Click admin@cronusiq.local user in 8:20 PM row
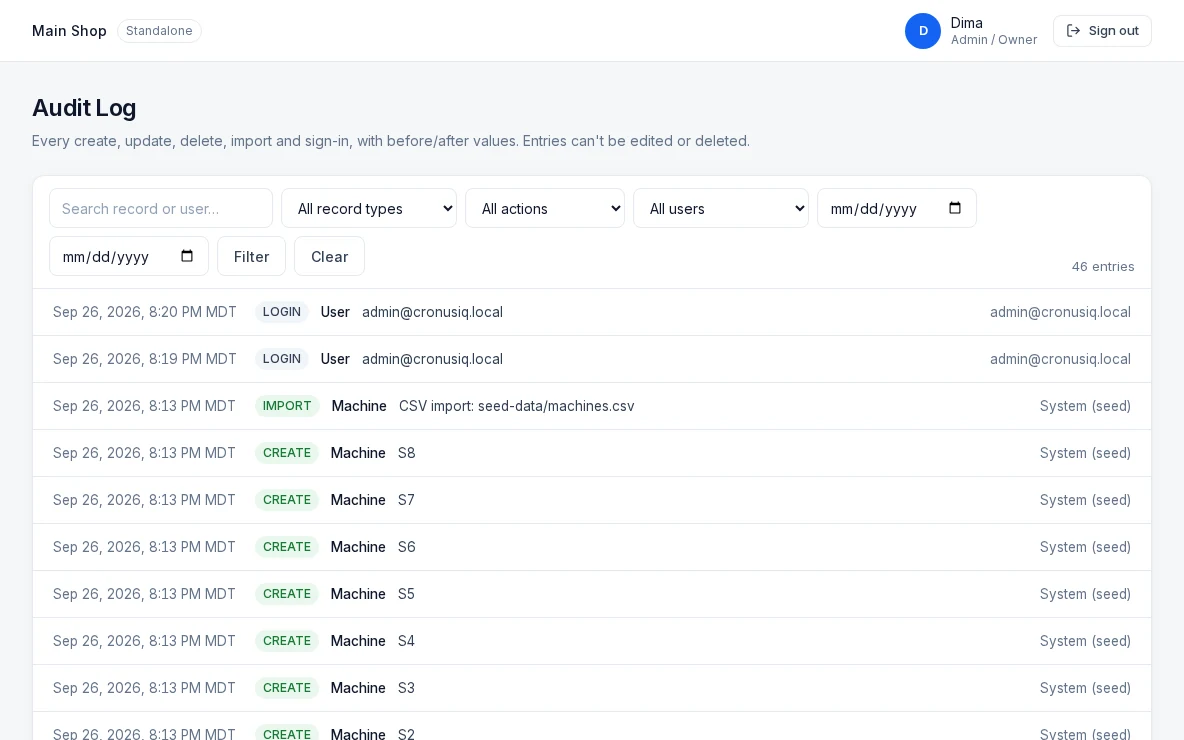 click(x=1060, y=312)
